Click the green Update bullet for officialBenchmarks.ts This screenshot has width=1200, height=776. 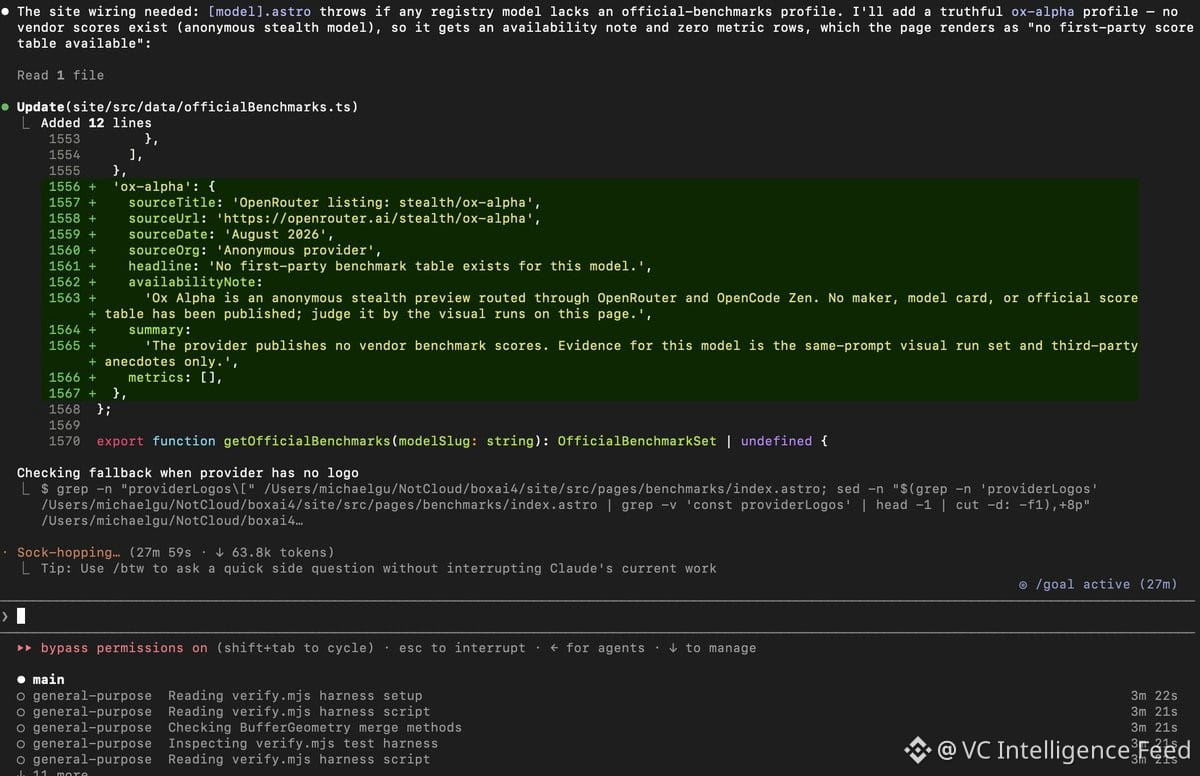pos(7,107)
